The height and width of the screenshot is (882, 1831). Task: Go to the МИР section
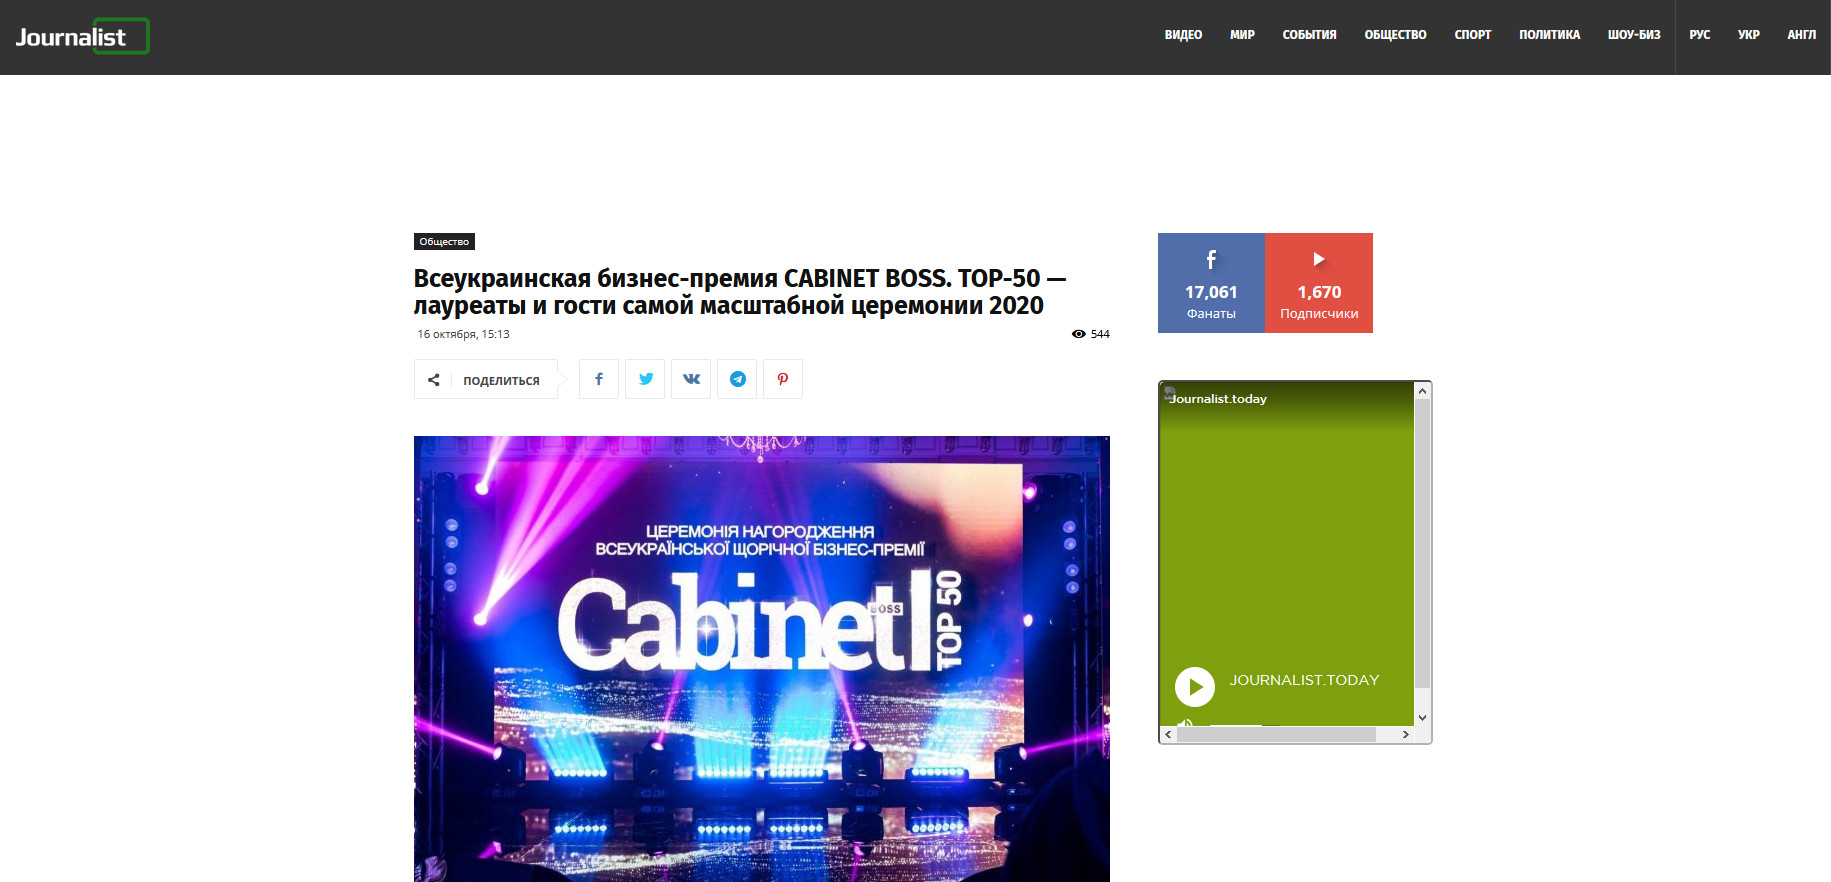[1242, 35]
